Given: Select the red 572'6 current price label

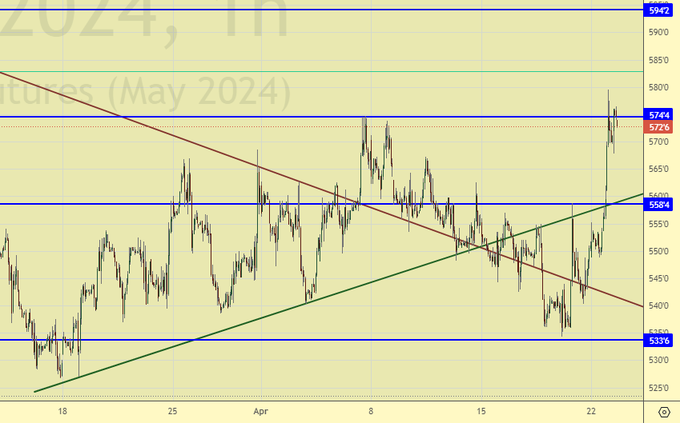Looking at the screenshot, I should [659, 128].
